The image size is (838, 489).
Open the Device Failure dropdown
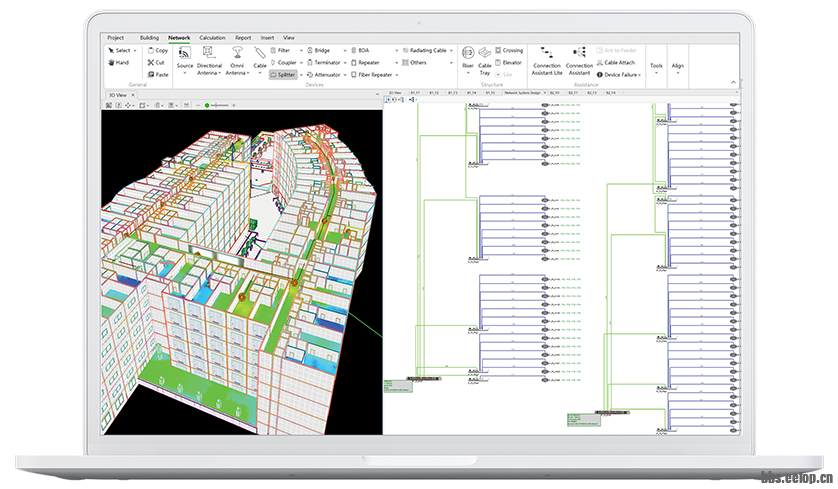pyautogui.click(x=619, y=75)
